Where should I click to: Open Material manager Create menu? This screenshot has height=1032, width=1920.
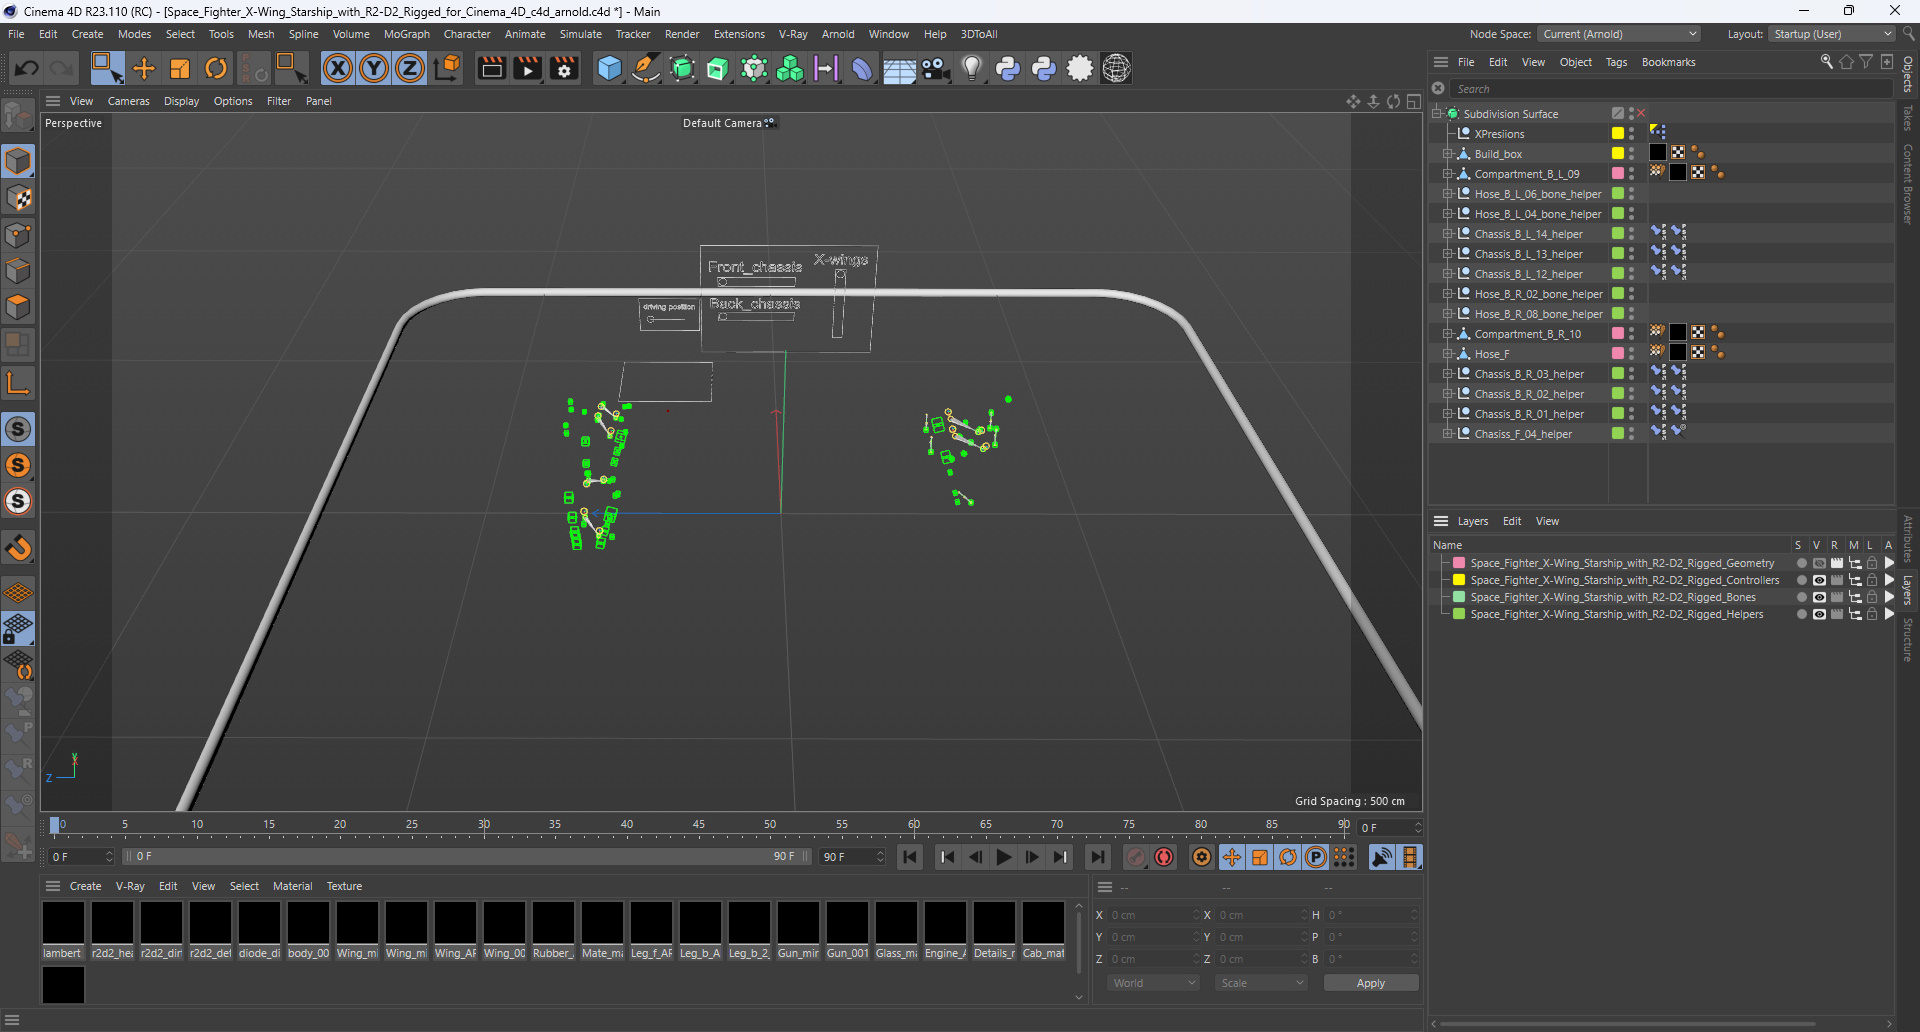[85, 886]
